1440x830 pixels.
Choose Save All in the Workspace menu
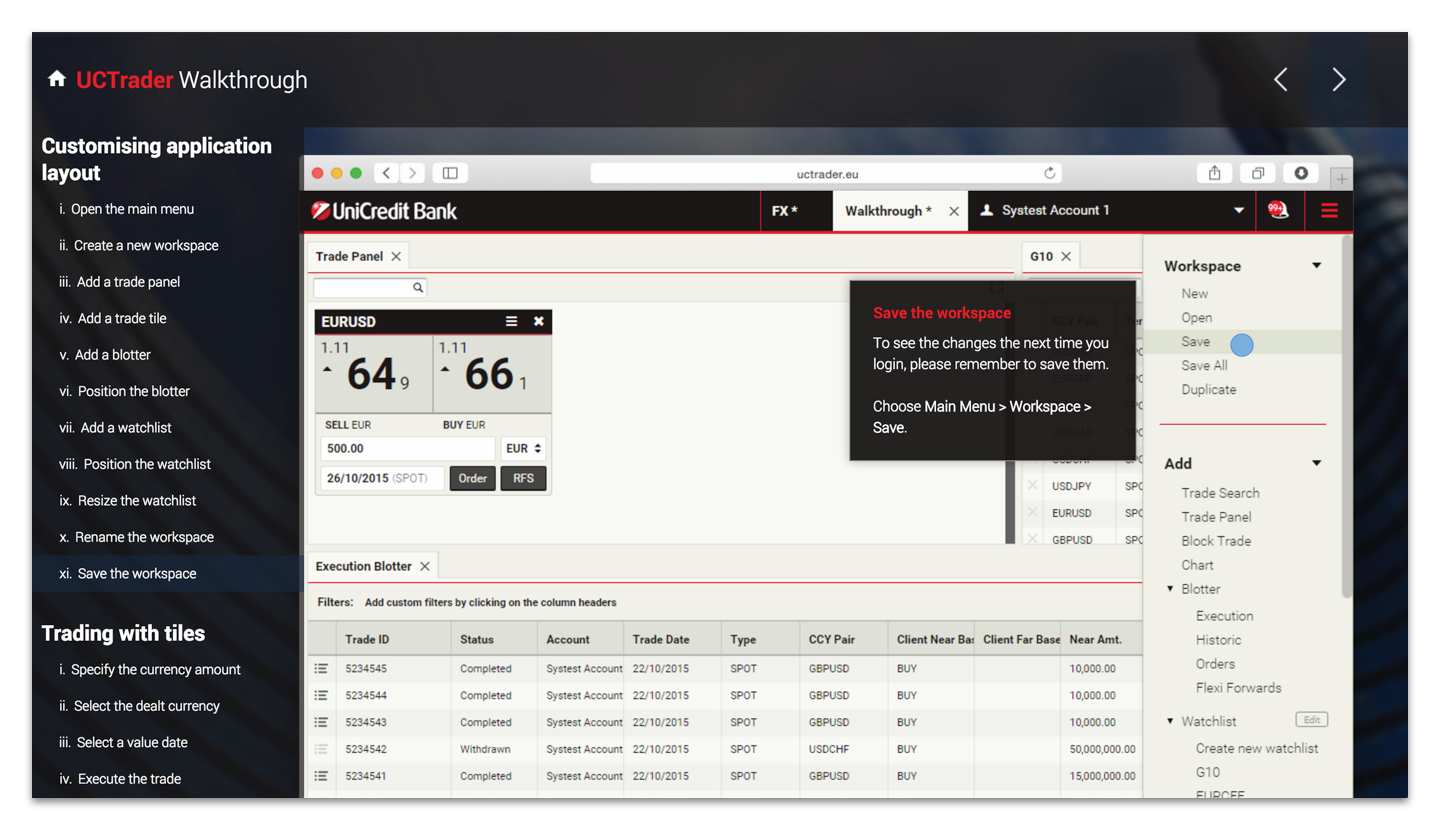tap(1204, 366)
